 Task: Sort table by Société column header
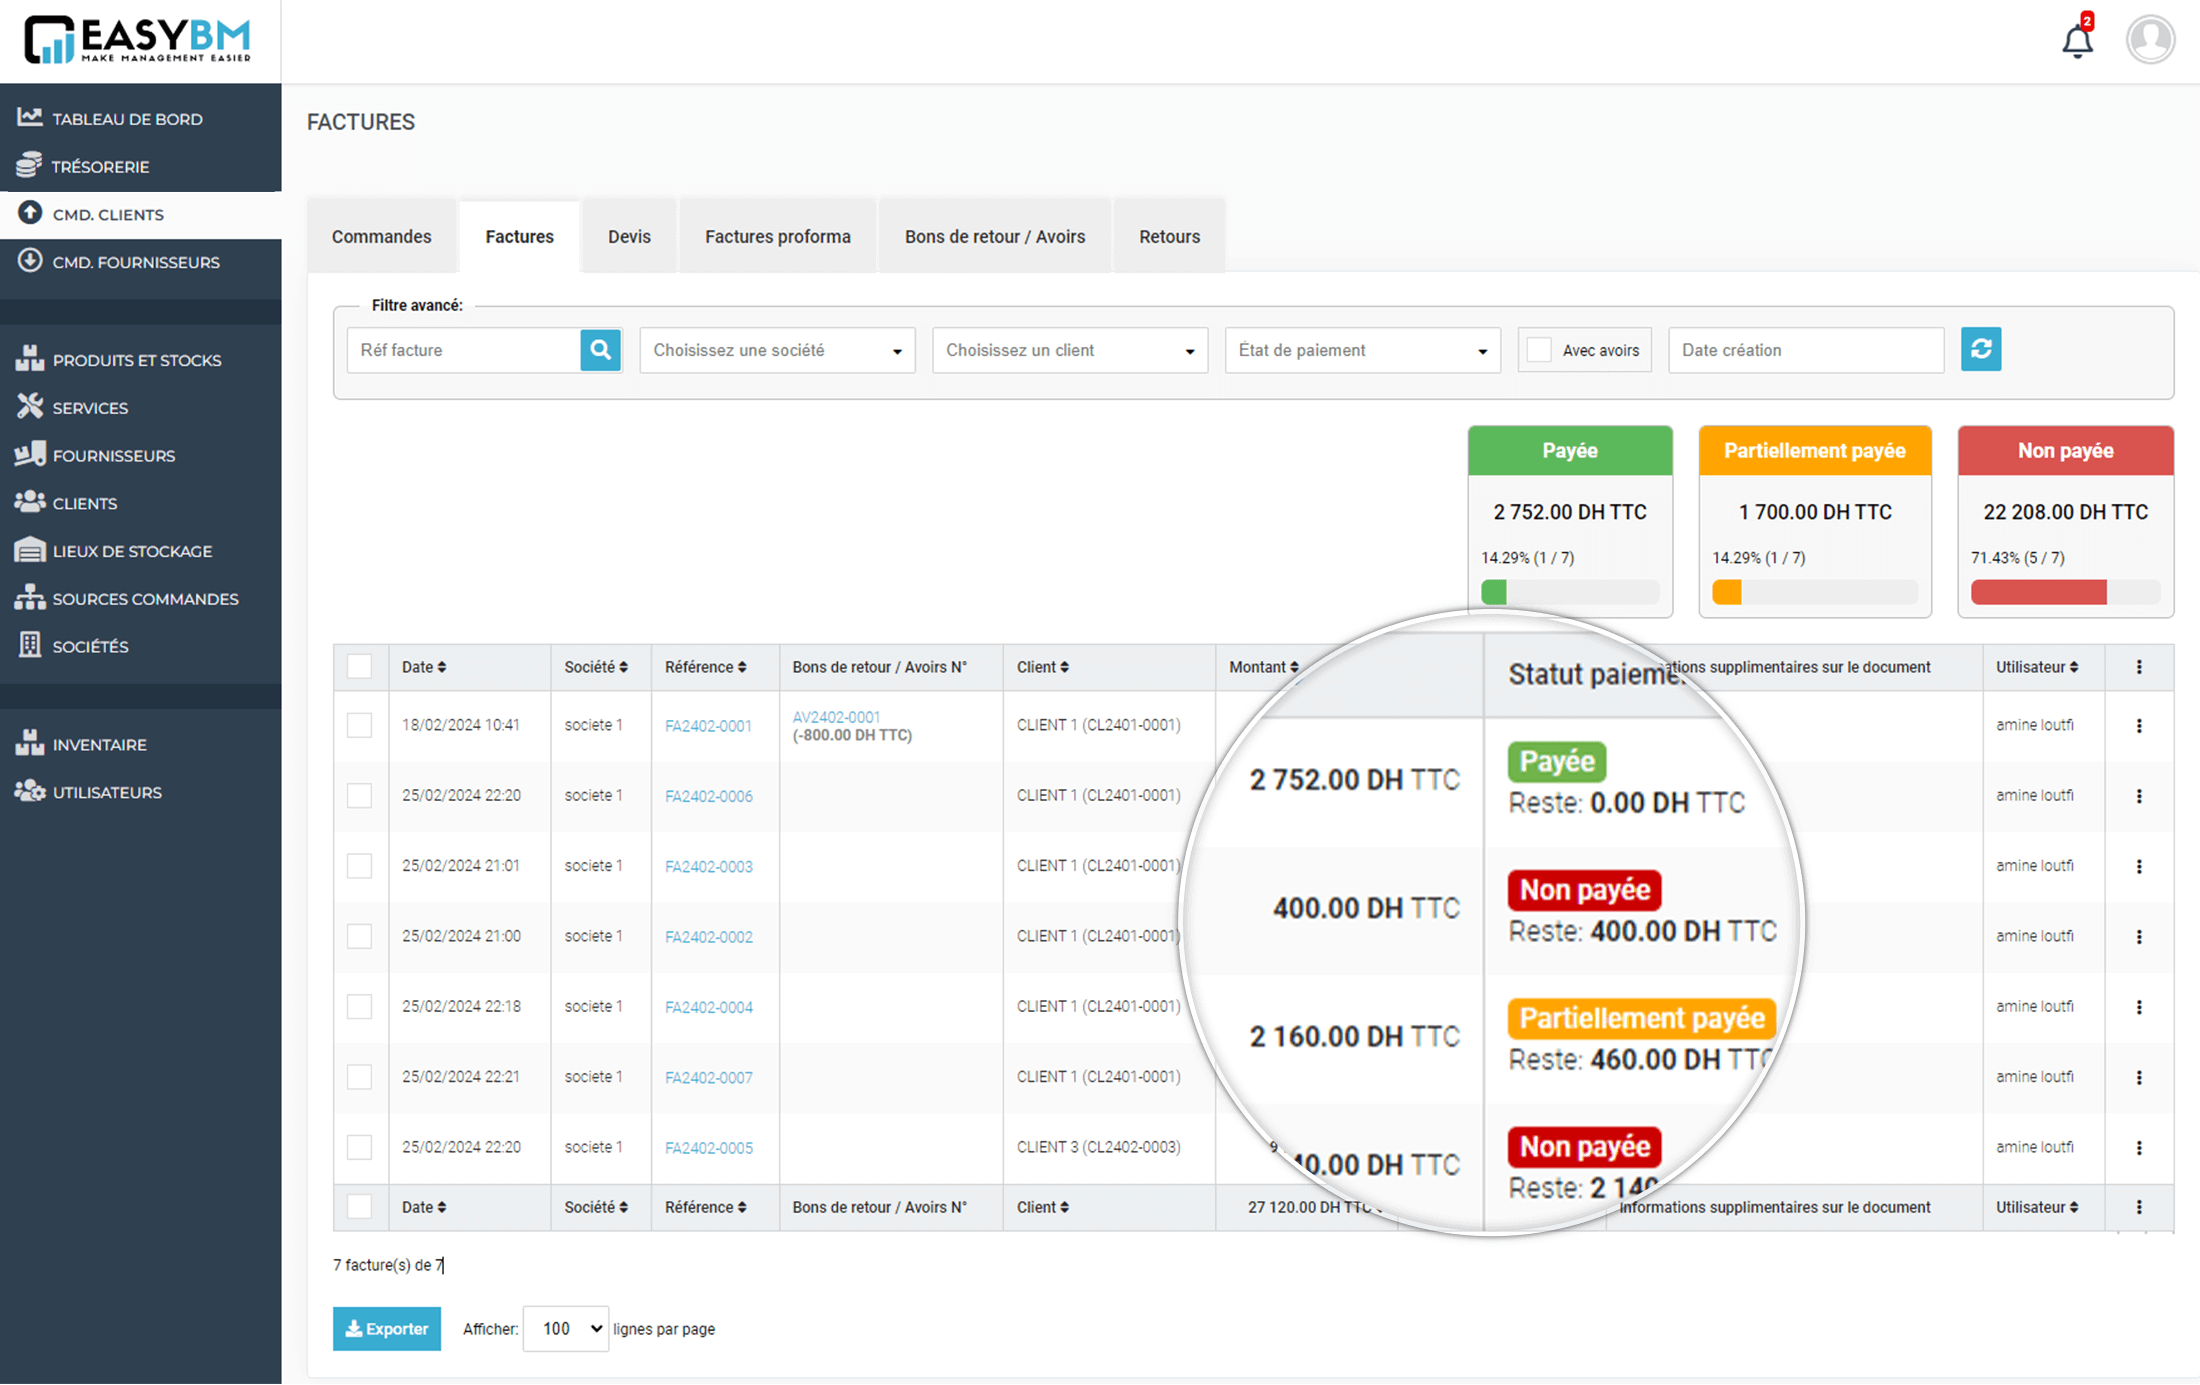pos(596,667)
